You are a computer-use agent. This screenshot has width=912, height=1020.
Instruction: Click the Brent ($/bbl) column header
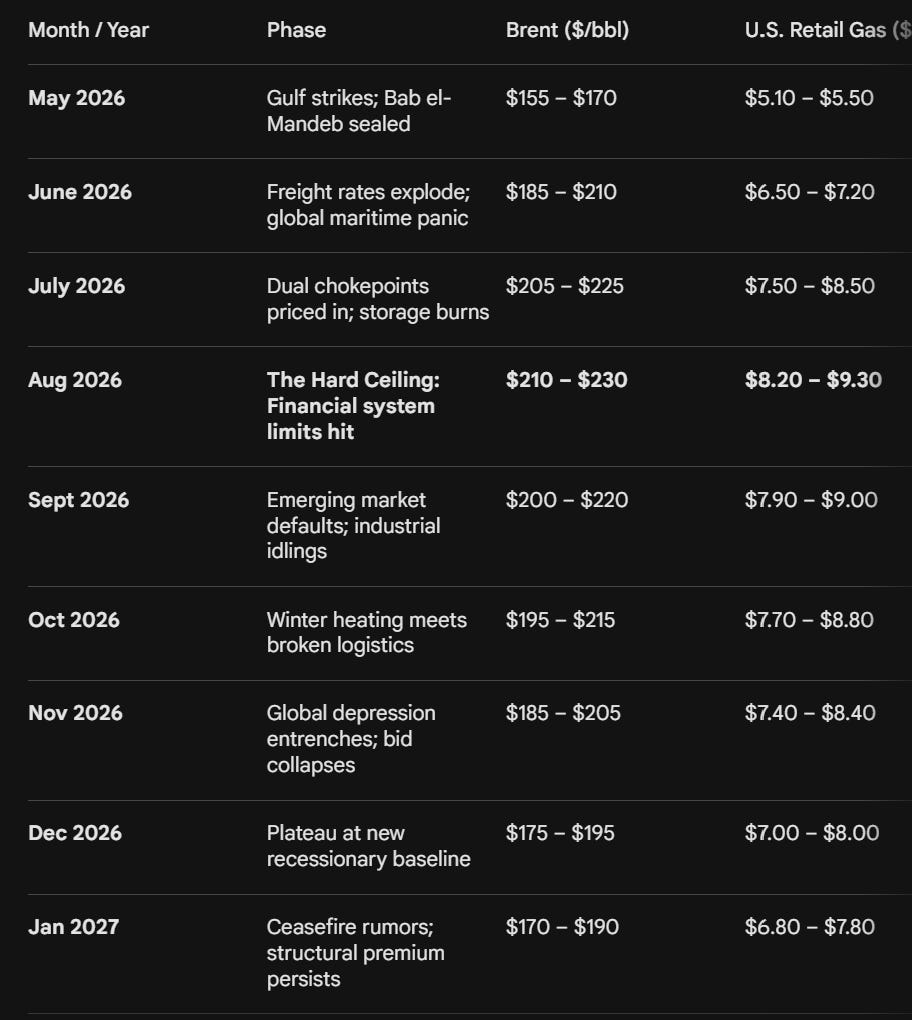[567, 30]
